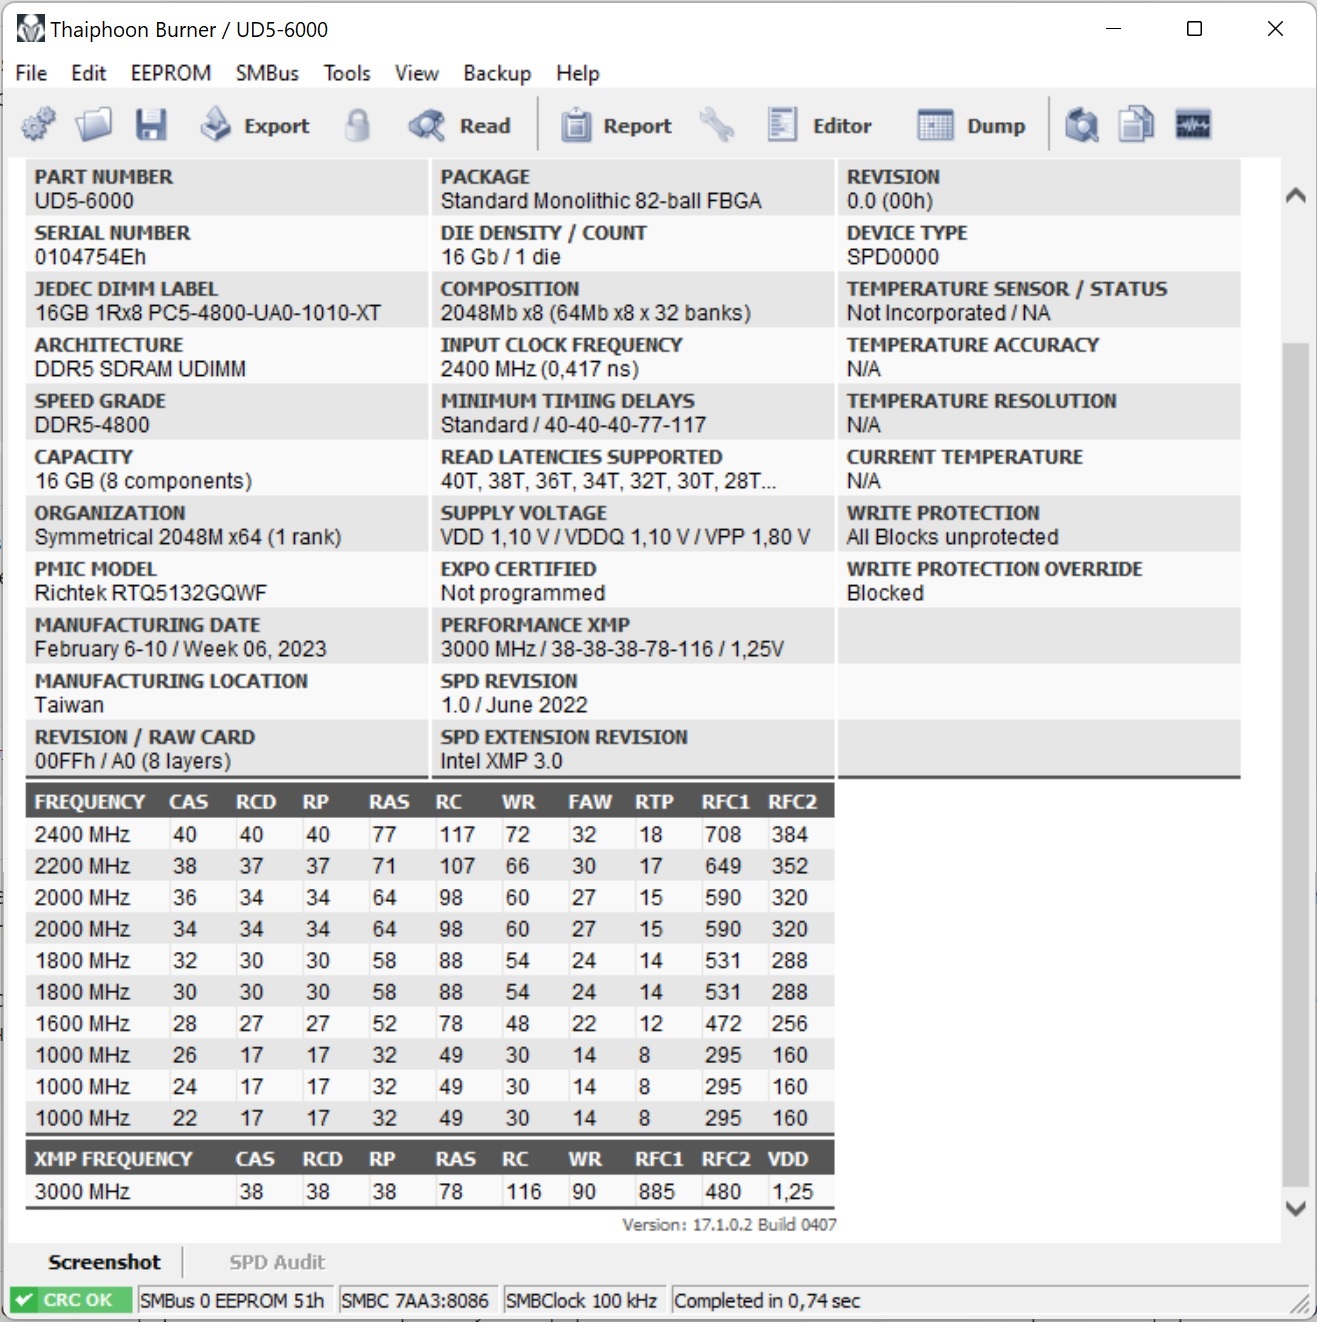Click the supply voltage "VDD 1,10 V / VDDQ 1,10 V / VPP 1,80 V"
Viewport: 1317px width, 1322px height.
pyautogui.click(x=625, y=537)
